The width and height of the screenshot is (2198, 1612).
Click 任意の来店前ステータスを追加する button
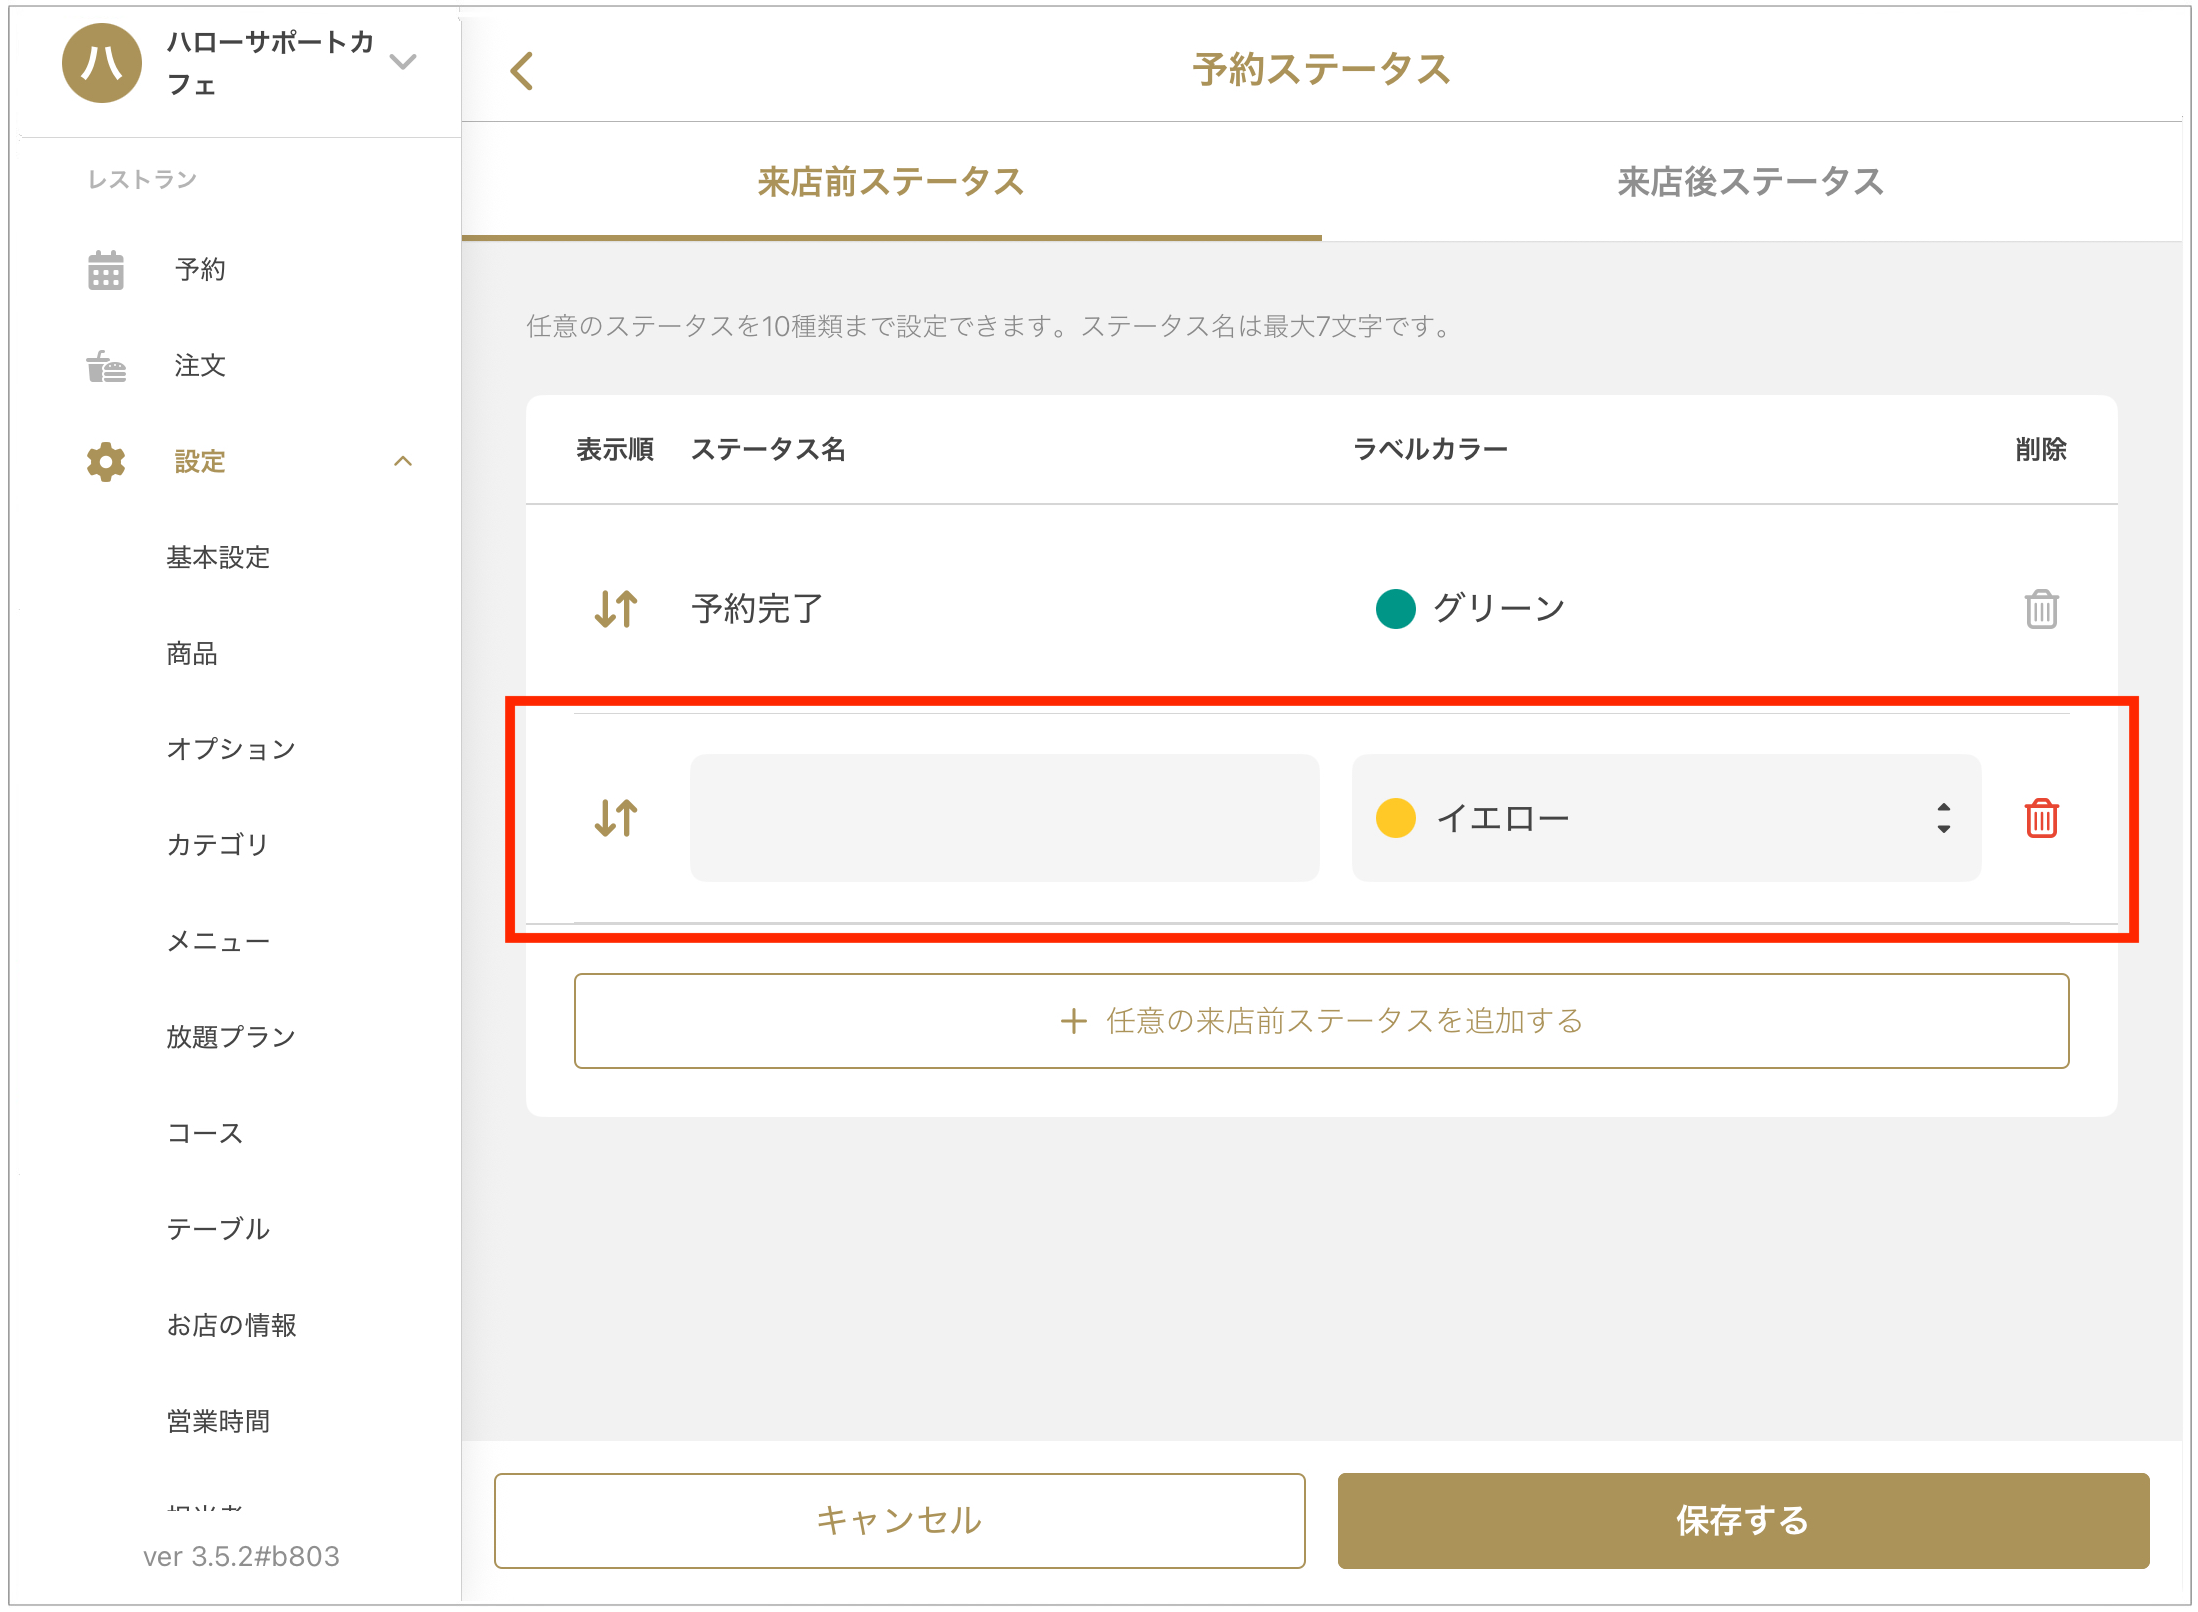pos(1321,1021)
